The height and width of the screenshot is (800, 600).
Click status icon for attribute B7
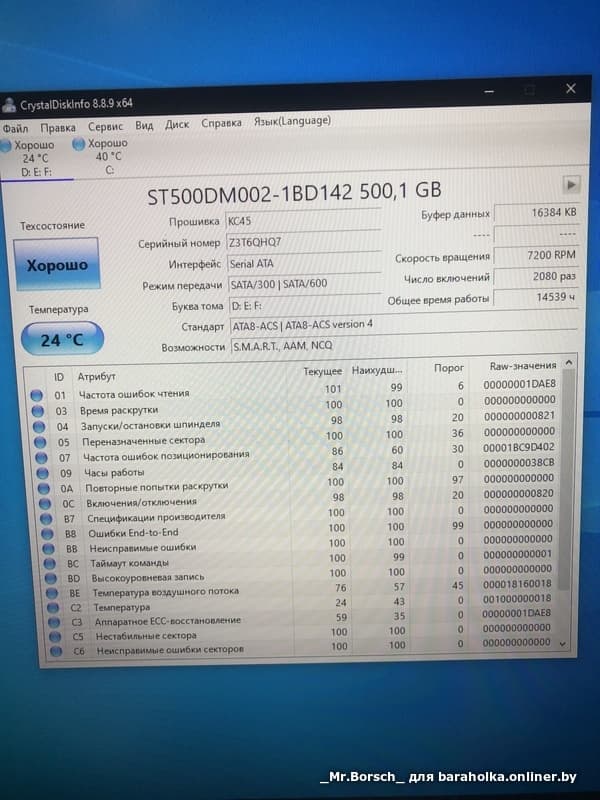tap(46, 519)
